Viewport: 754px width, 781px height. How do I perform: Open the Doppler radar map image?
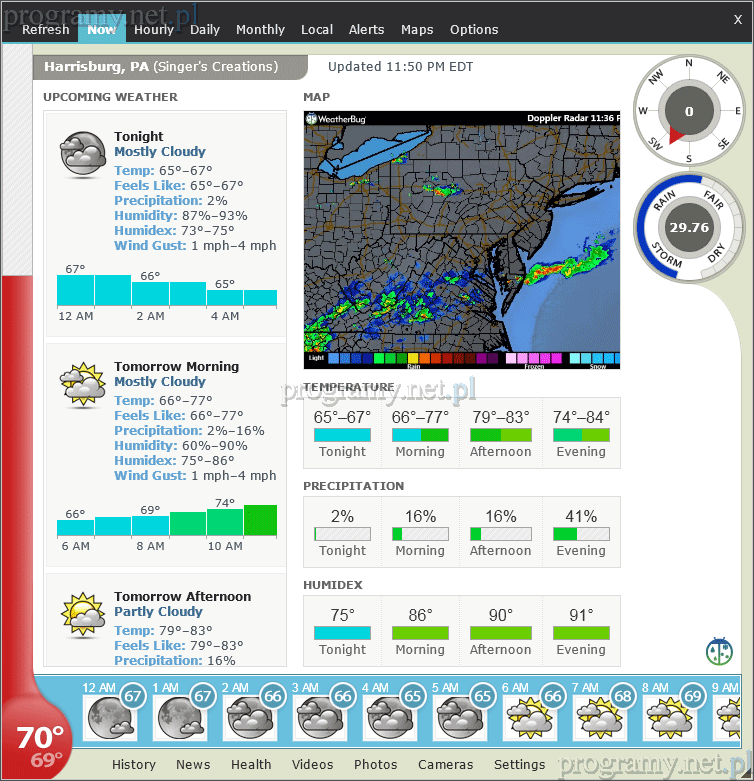coord(462,238)
